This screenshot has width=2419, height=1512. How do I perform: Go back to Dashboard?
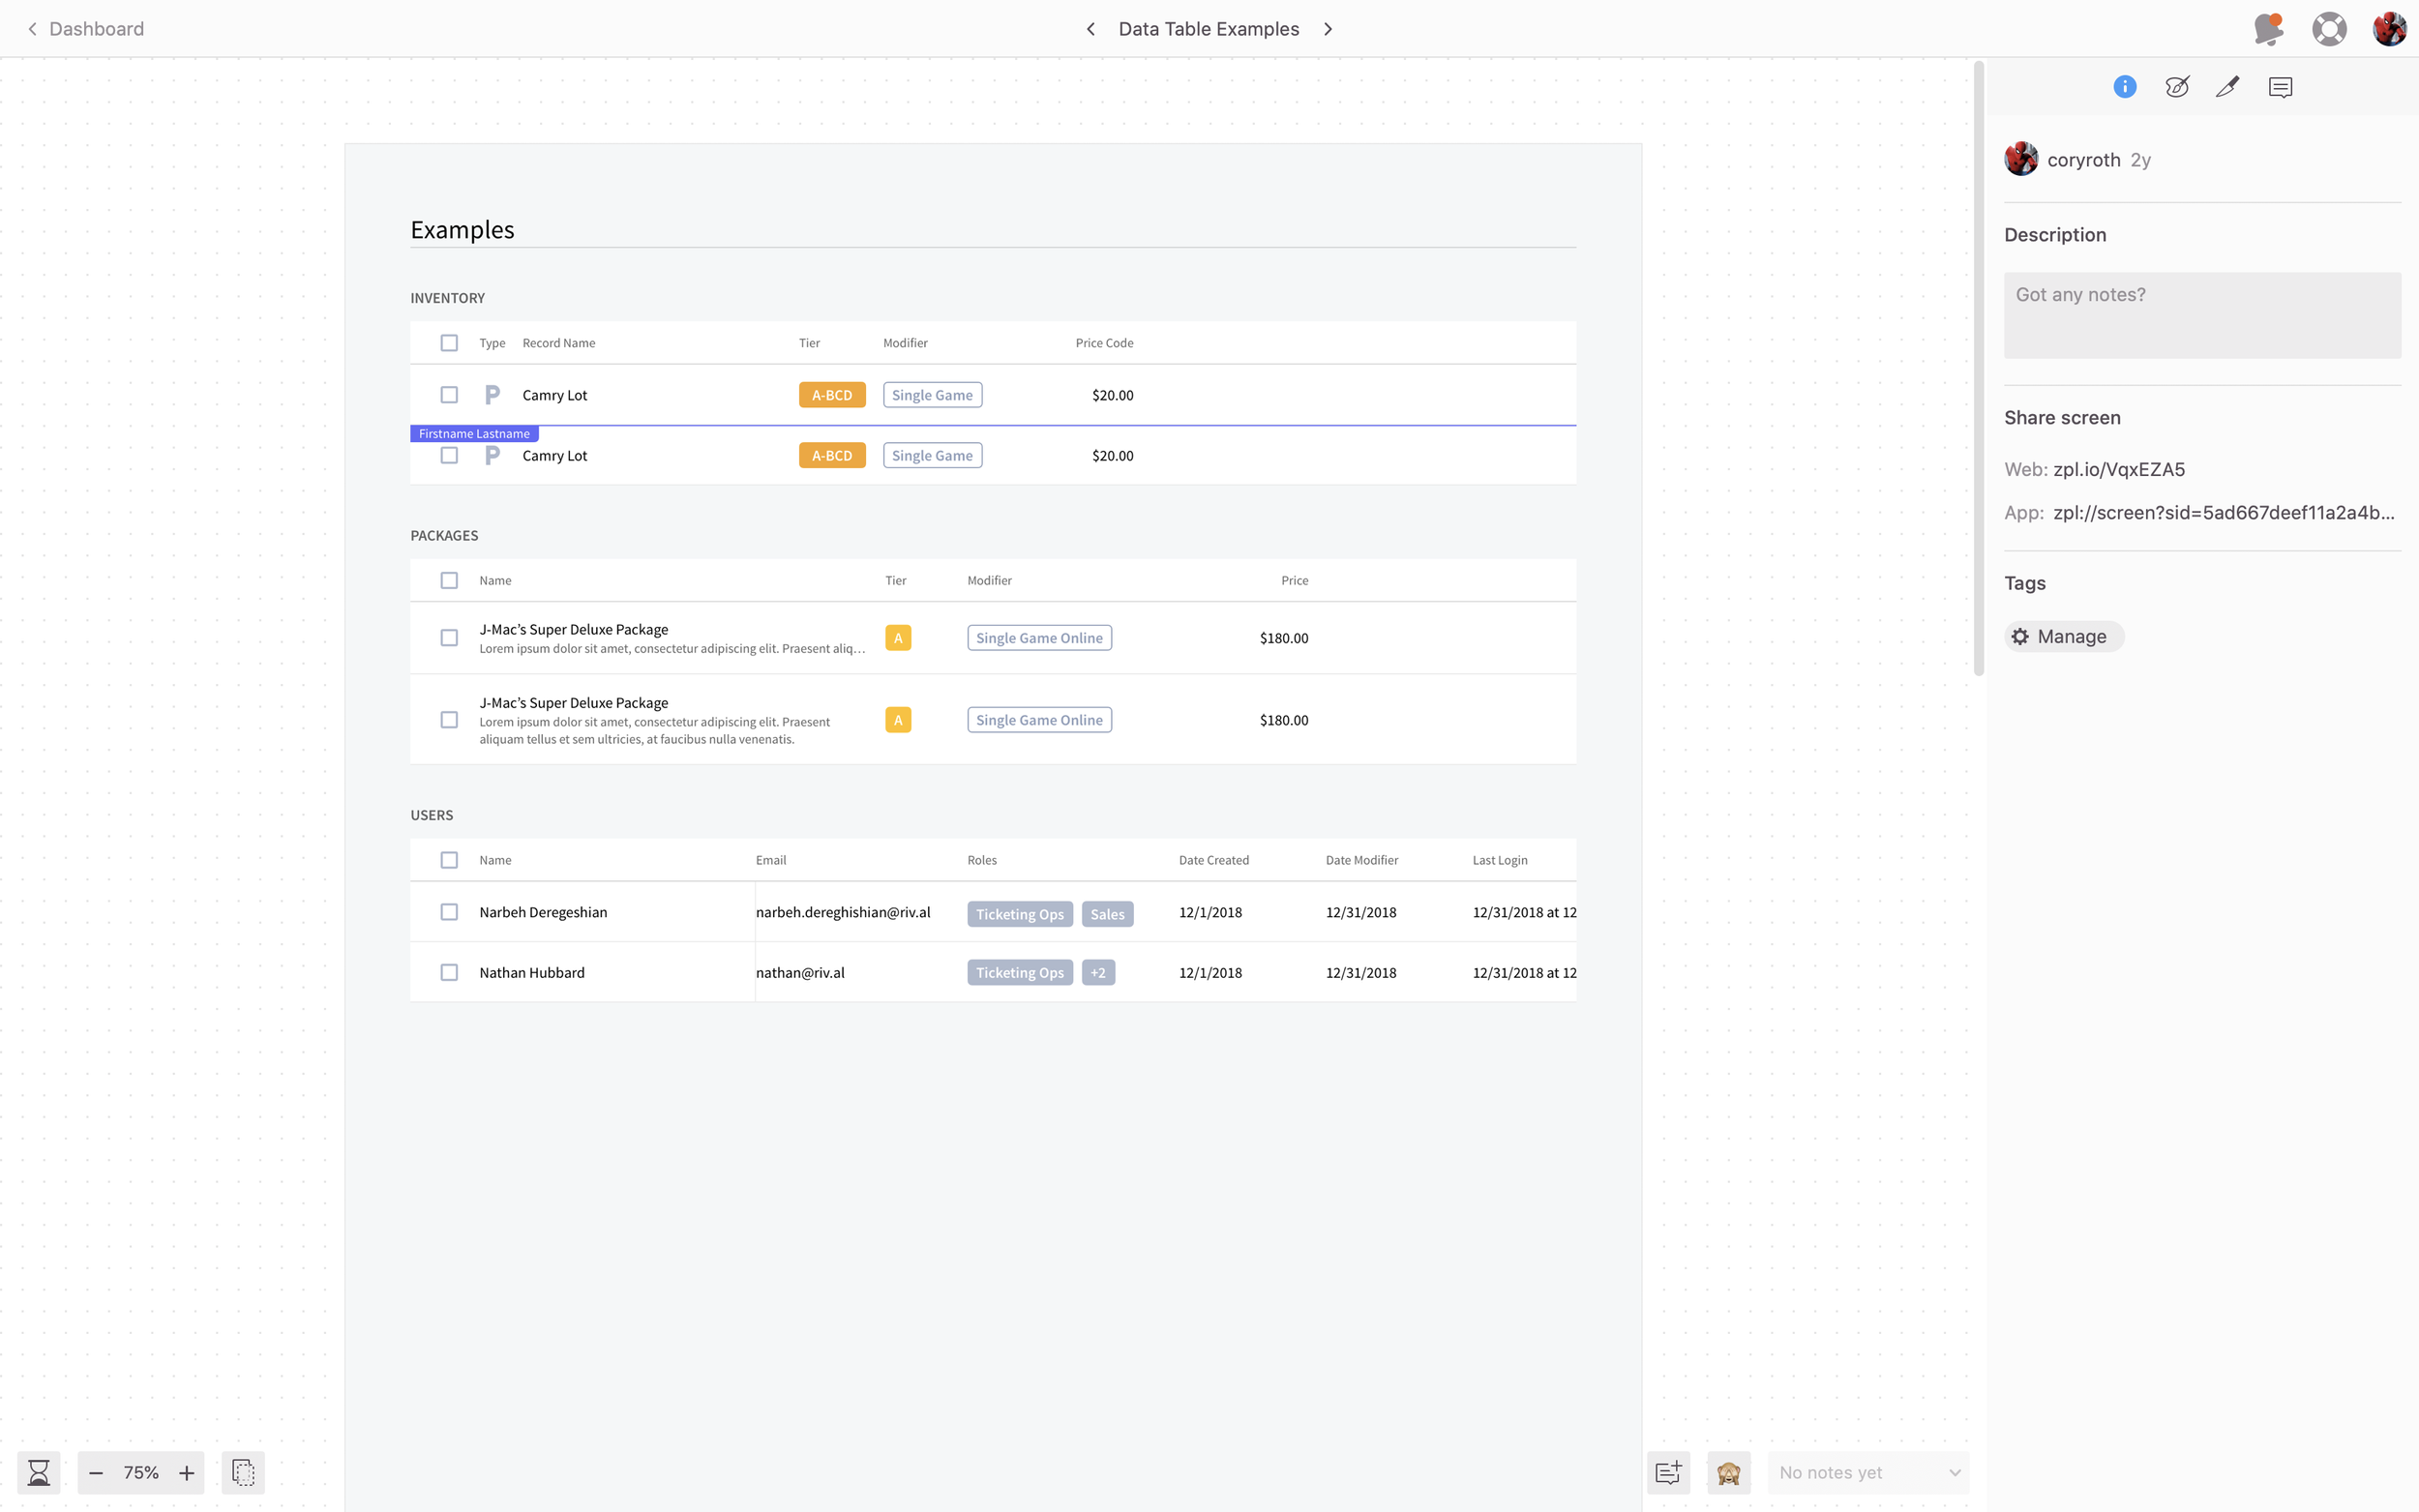tap(86, 29)
